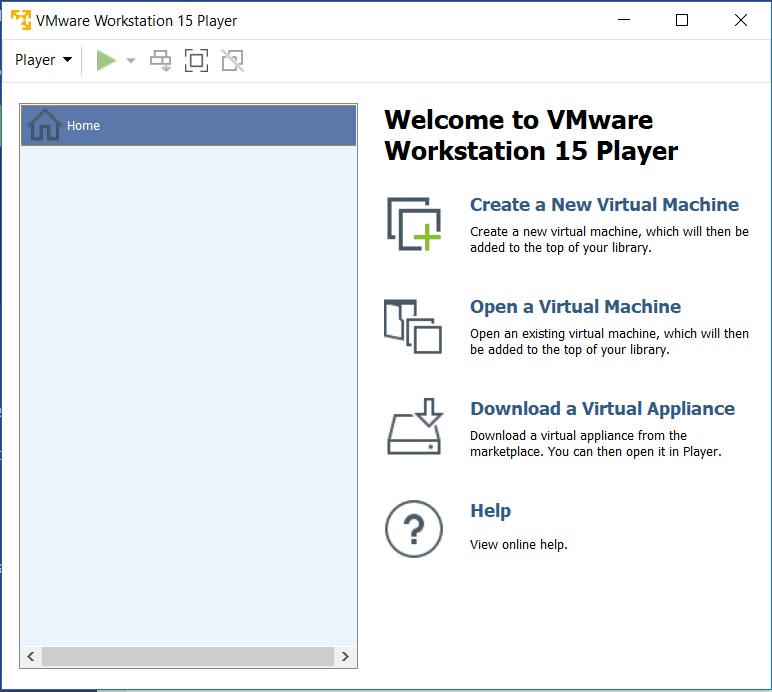This screenshot has height=692, width=772.
Task: Open the Player dropdown menu
Action: click(43, 60)
